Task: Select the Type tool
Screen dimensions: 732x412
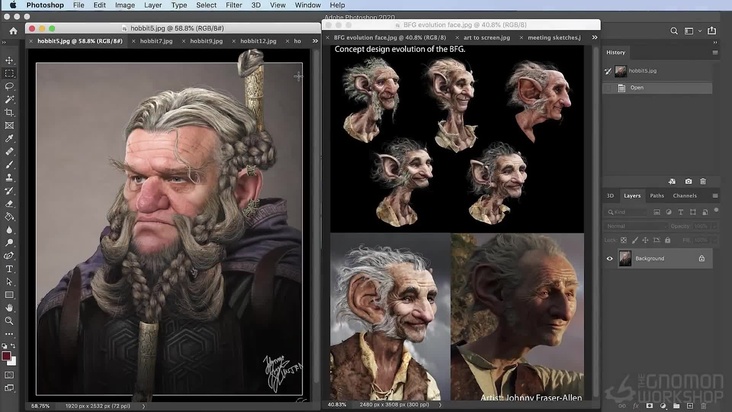Action: pyautogui.click(x=9, y=269)
